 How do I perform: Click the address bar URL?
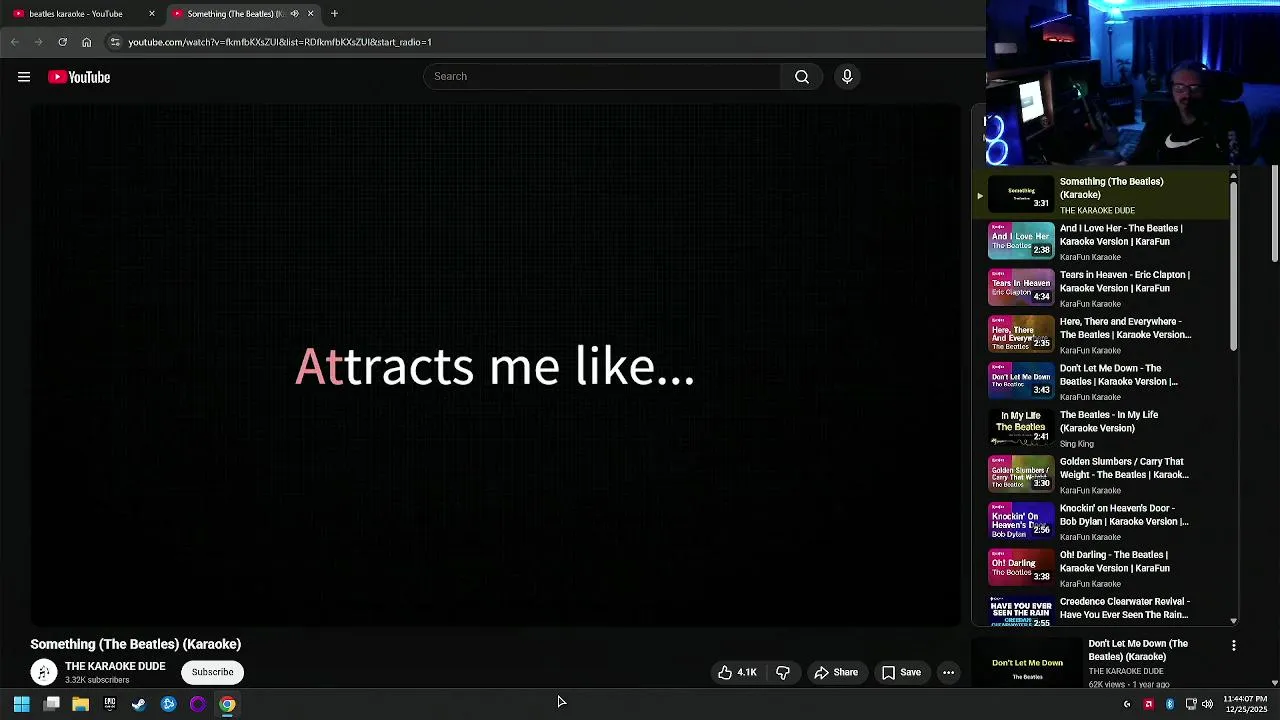280,42
